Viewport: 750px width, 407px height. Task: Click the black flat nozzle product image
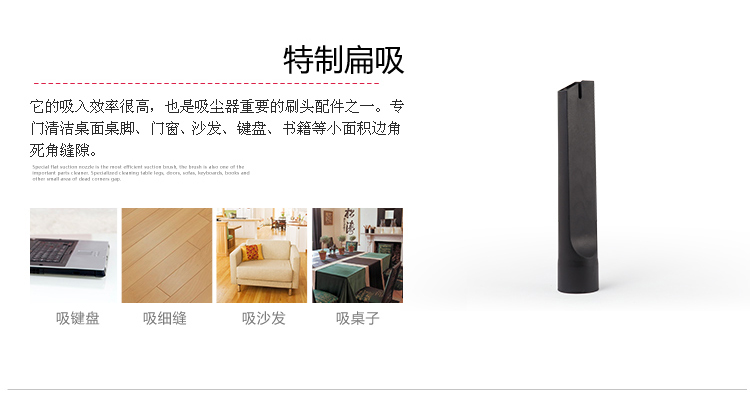[578, 187]
